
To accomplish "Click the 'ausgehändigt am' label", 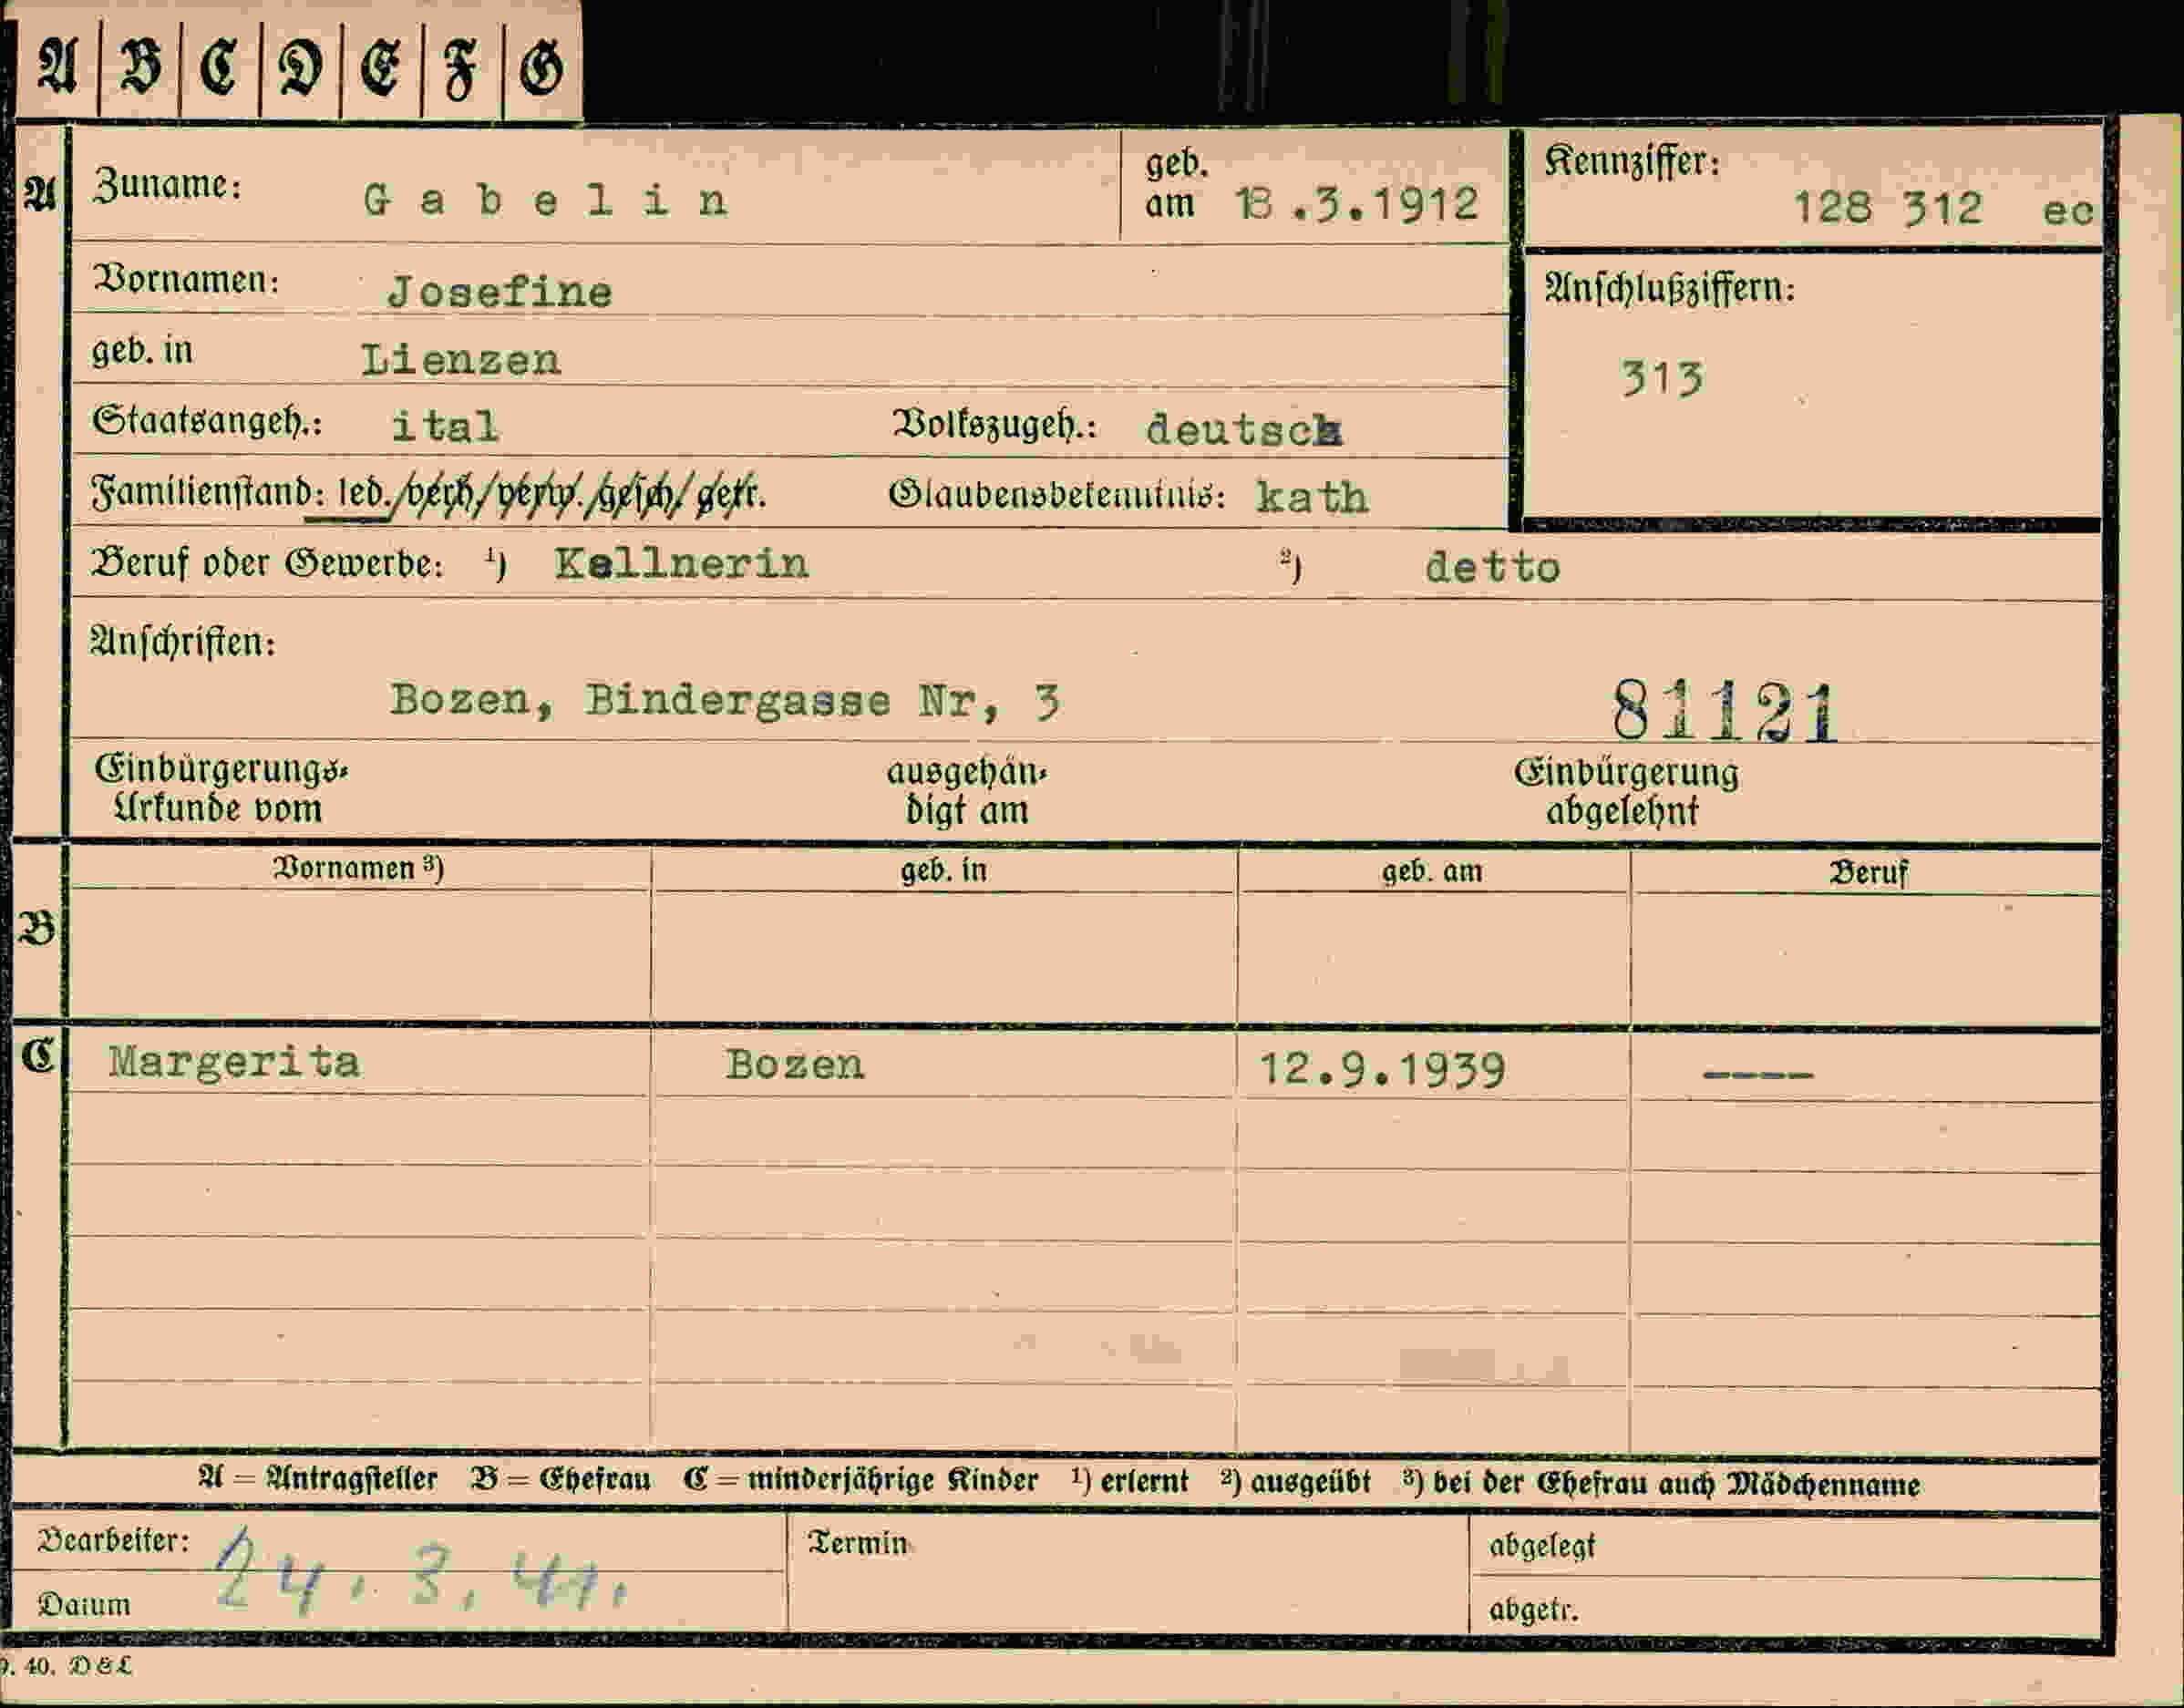I will point(966,791).
